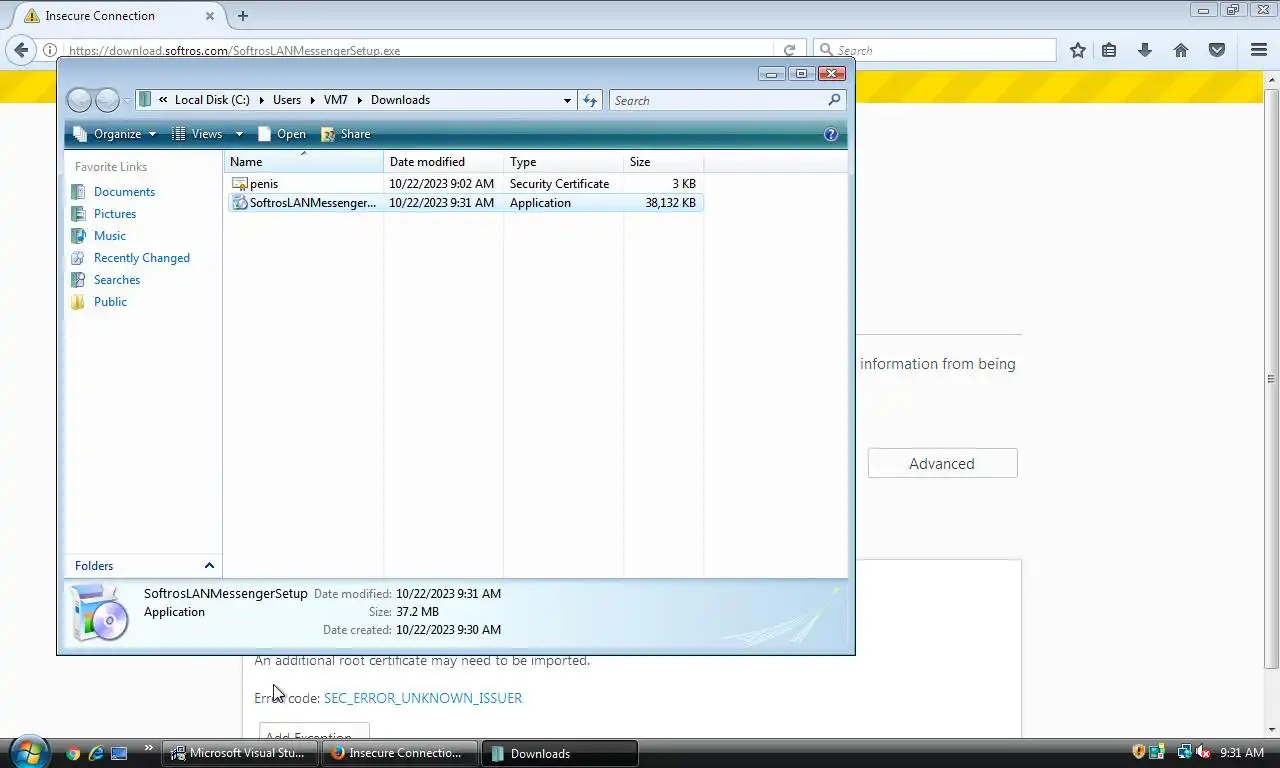Click the Explorer search input field

pos(718,100)
